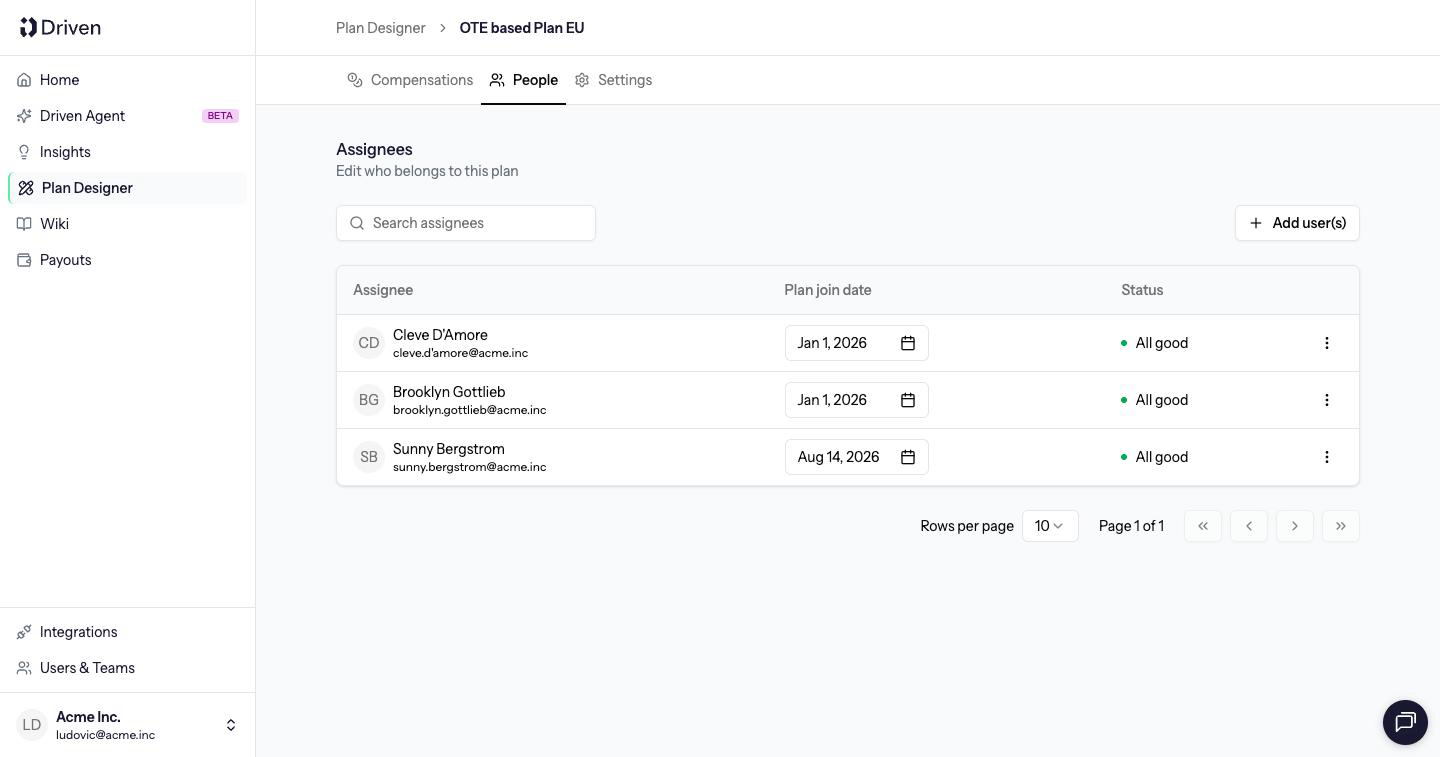Click the BG avatar
The height and width of the screenshot is (757, 1440).
pos(369,400)
